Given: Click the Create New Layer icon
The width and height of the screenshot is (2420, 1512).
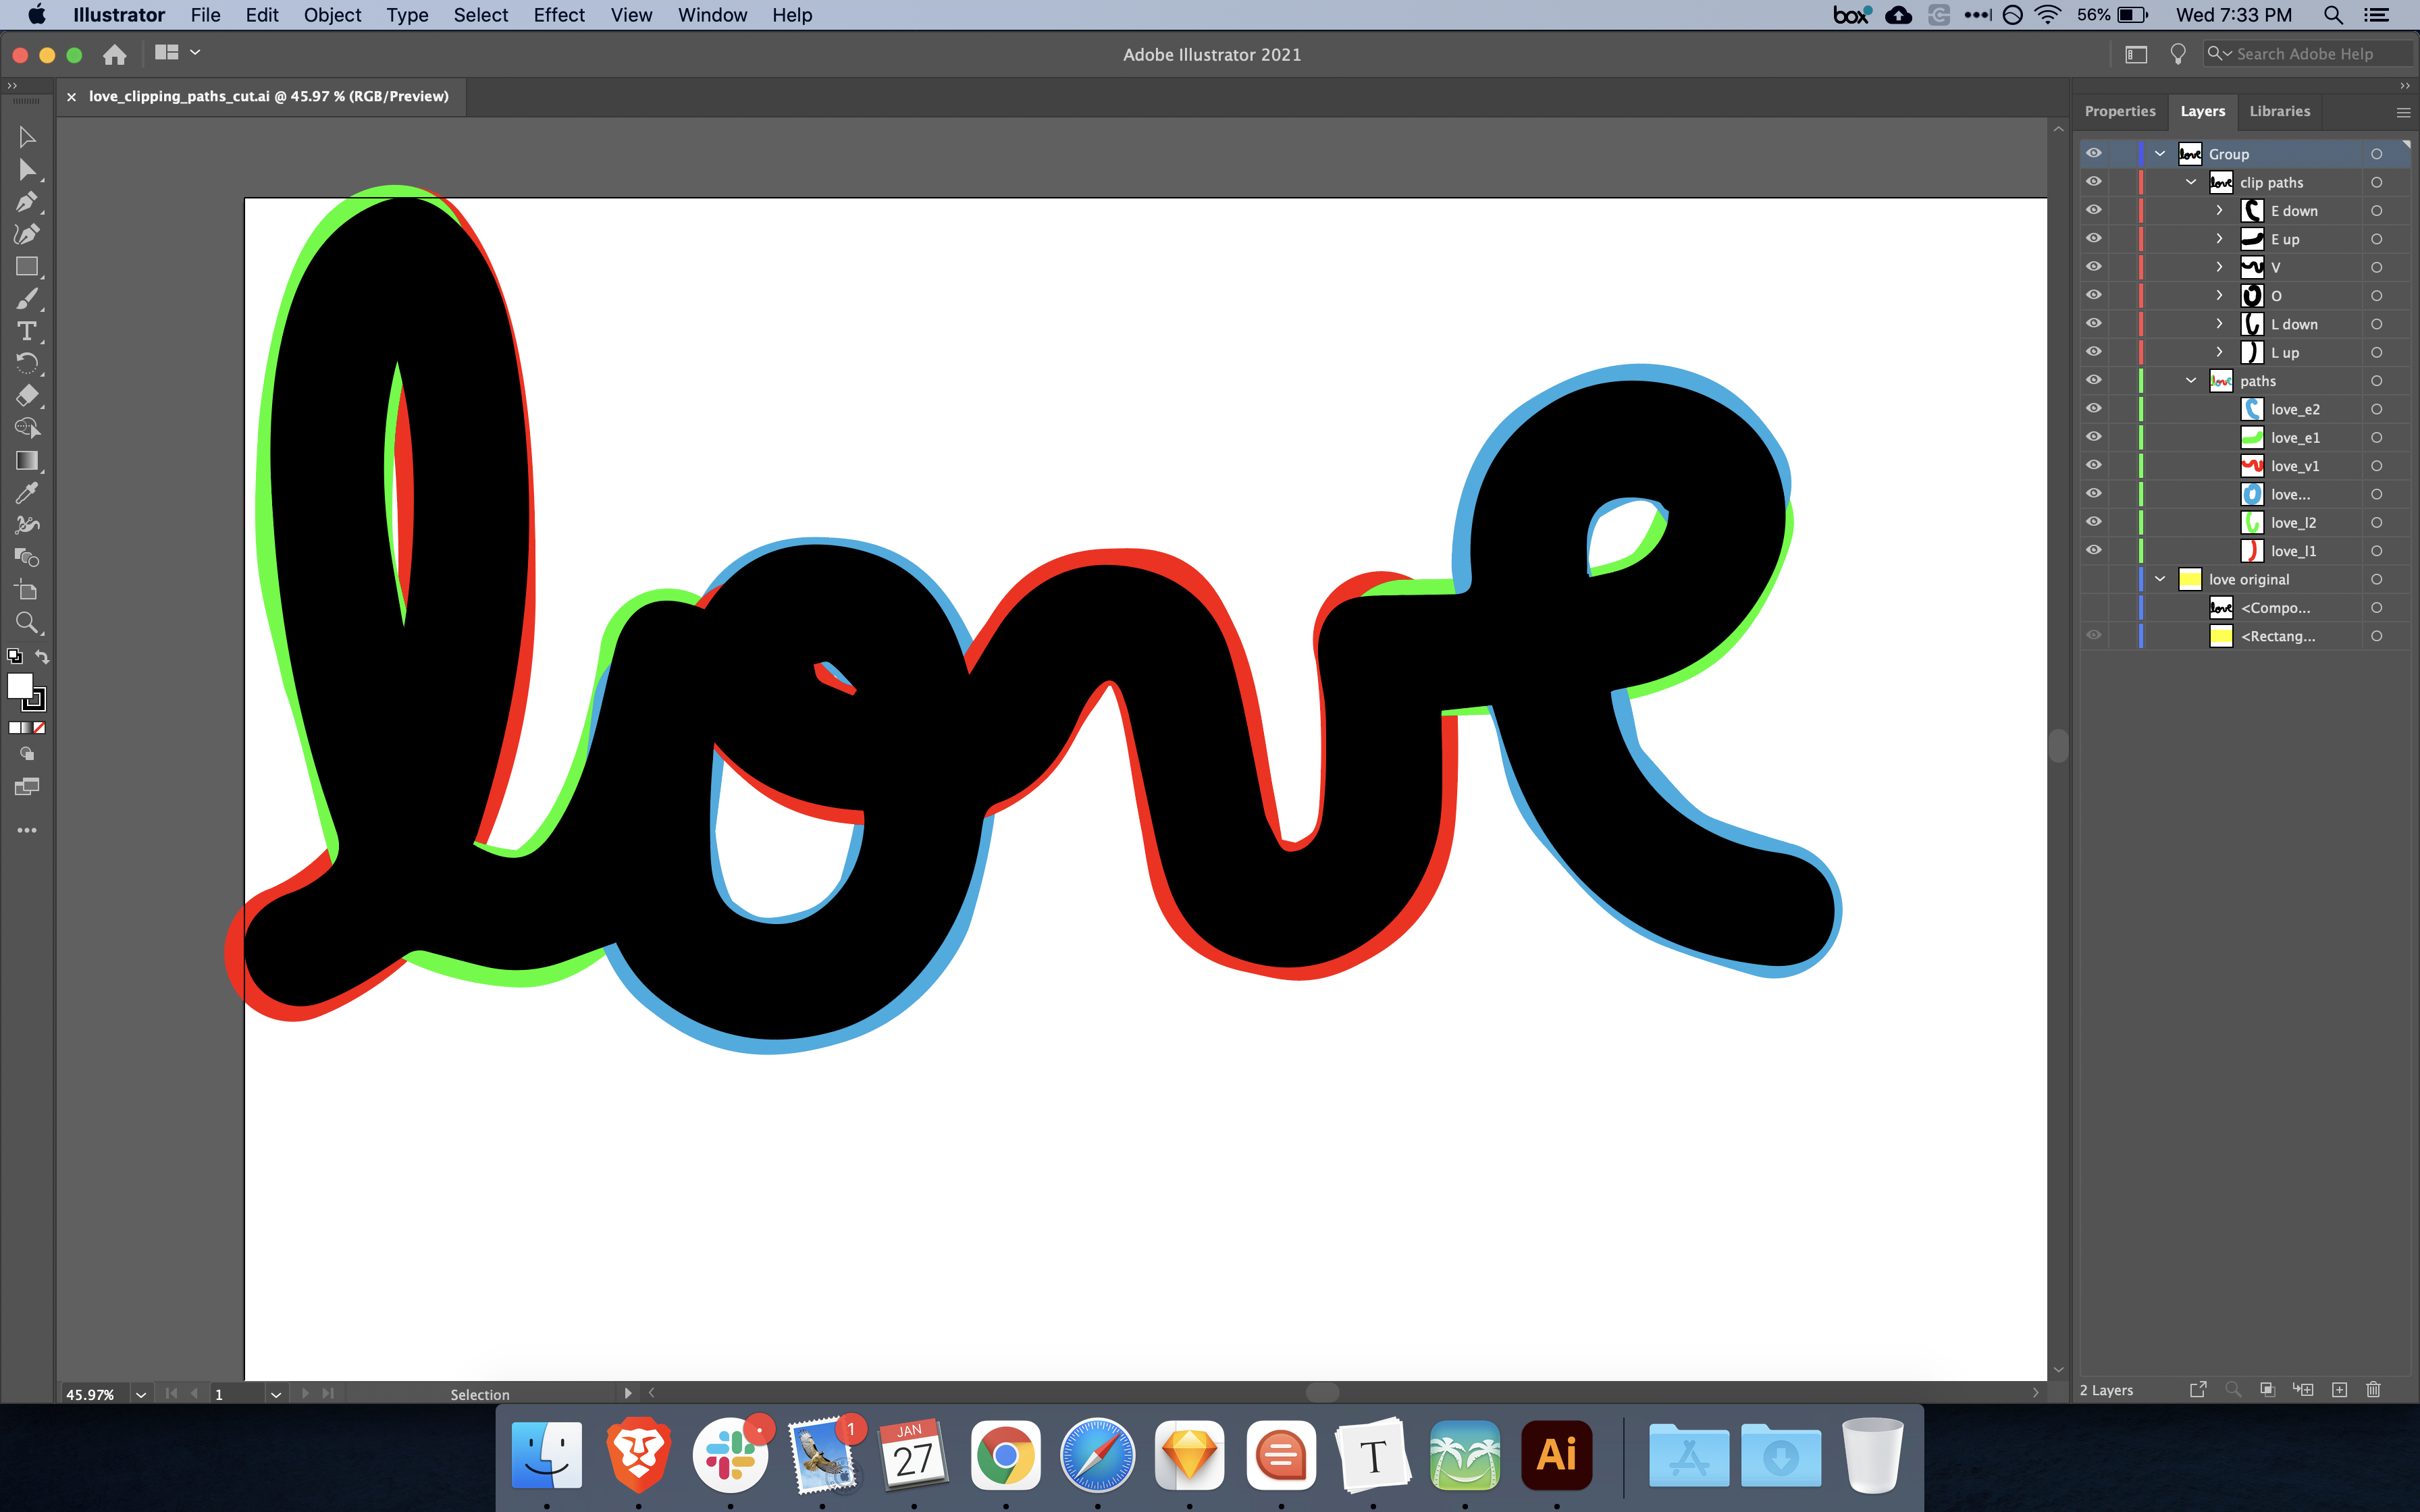Looking at the screenshot, I should (2340, 1390).
